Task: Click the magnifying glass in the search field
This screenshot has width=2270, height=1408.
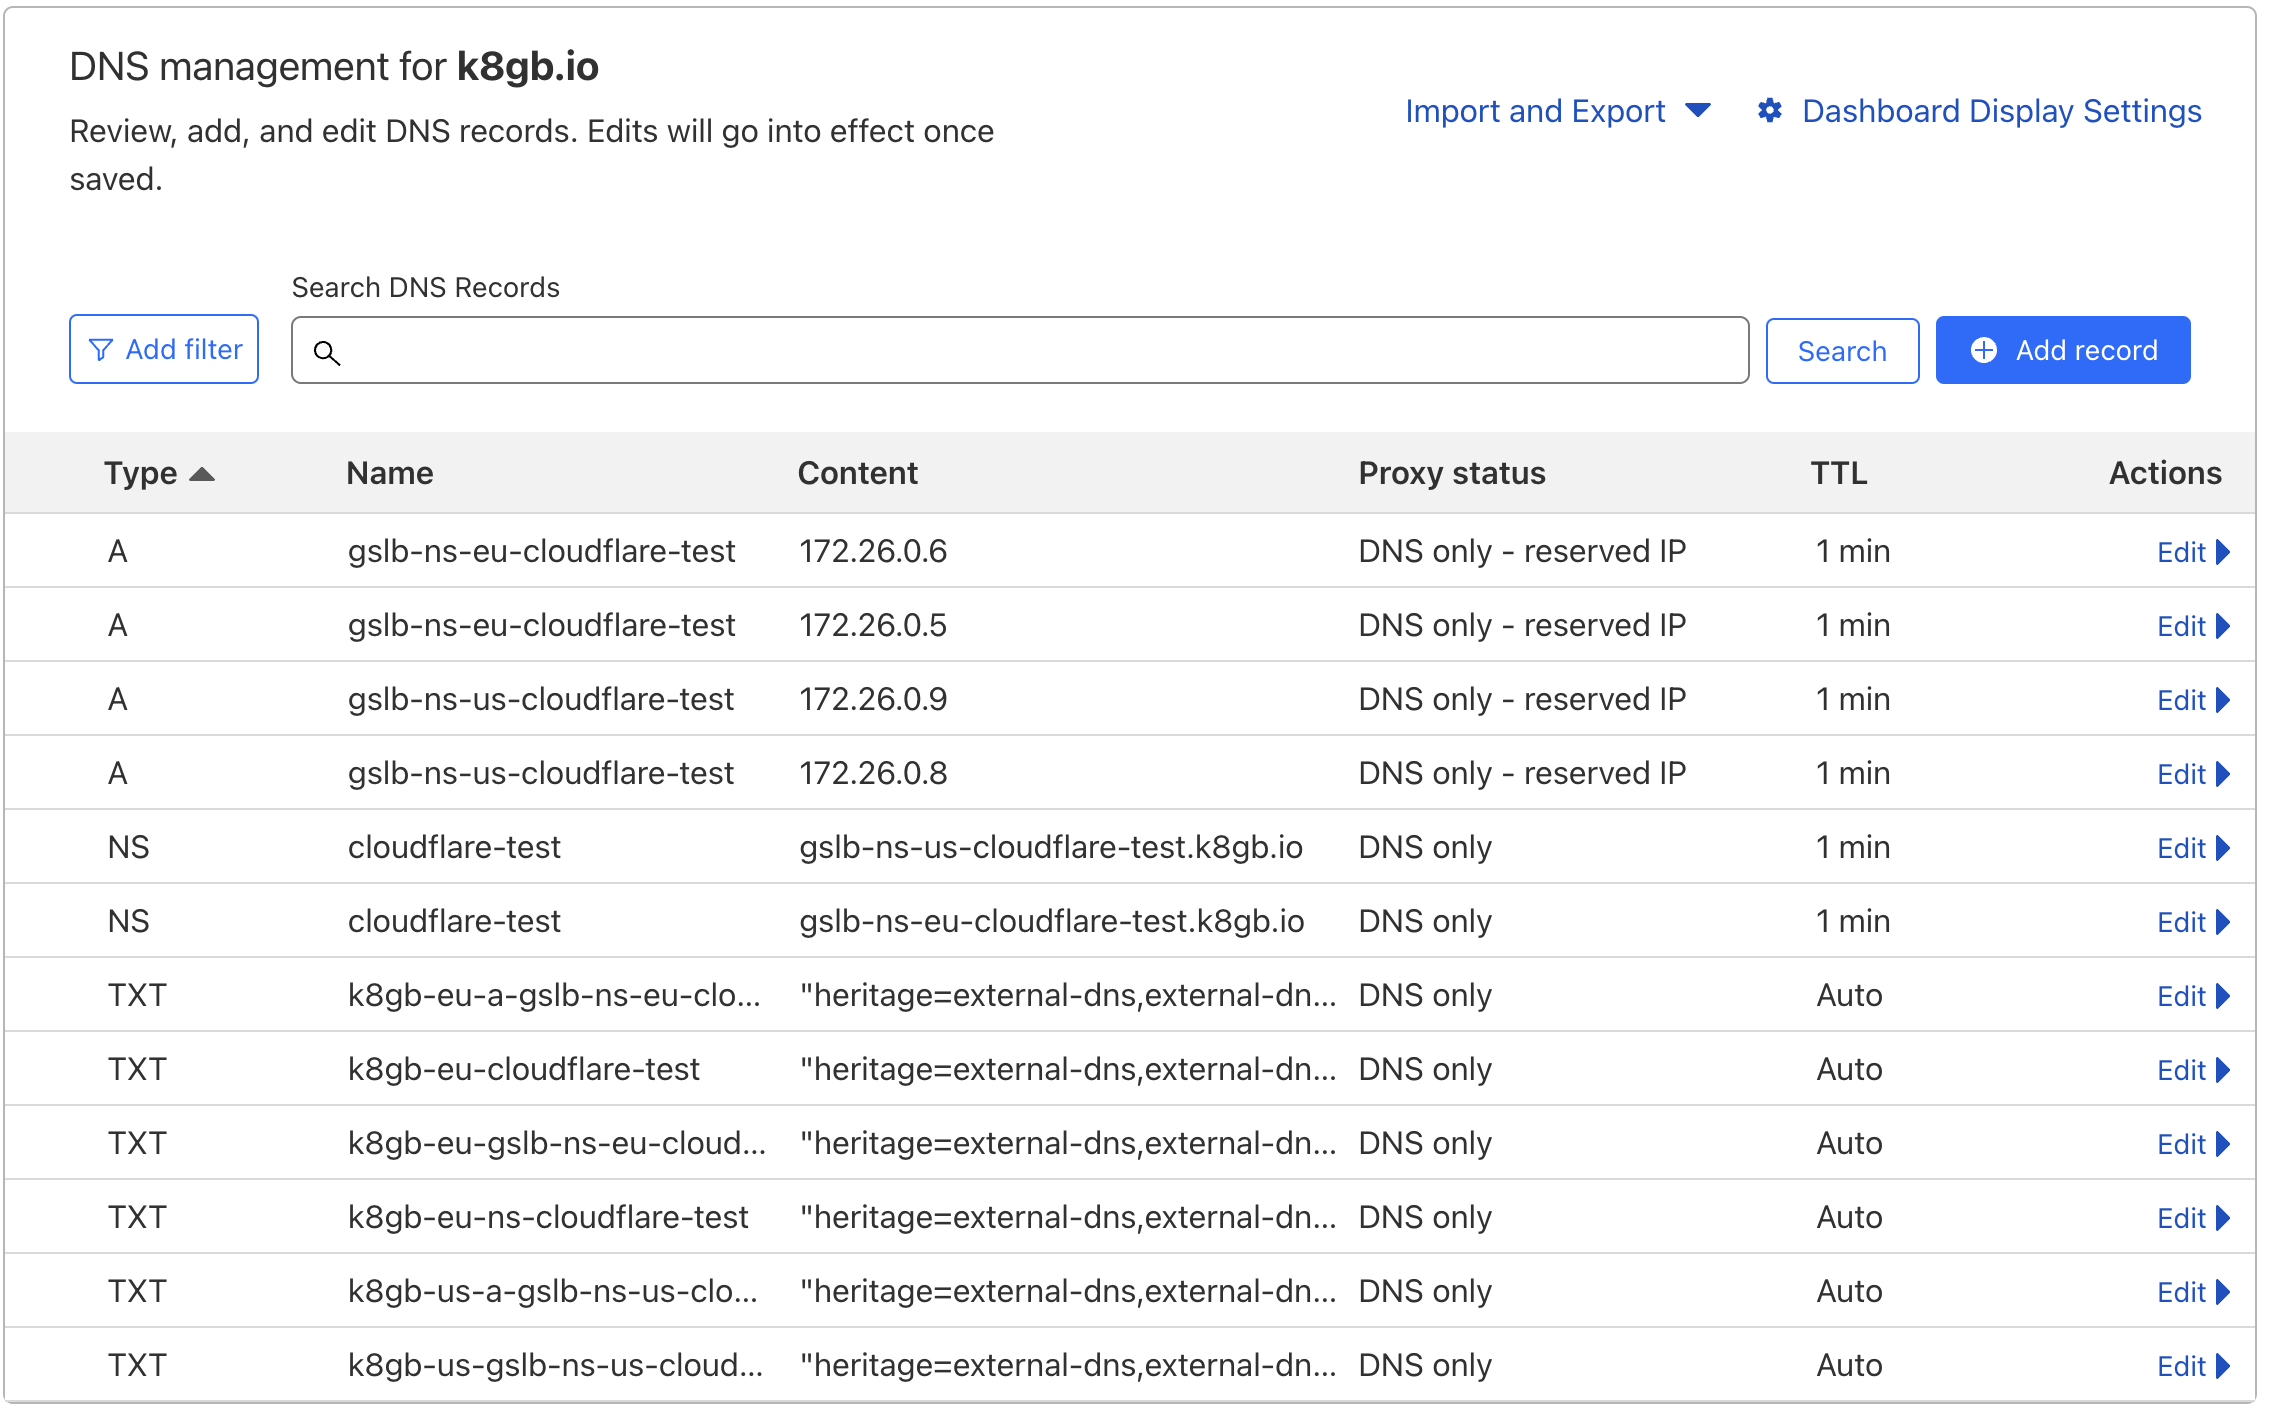Action: [x=327, y=352]
